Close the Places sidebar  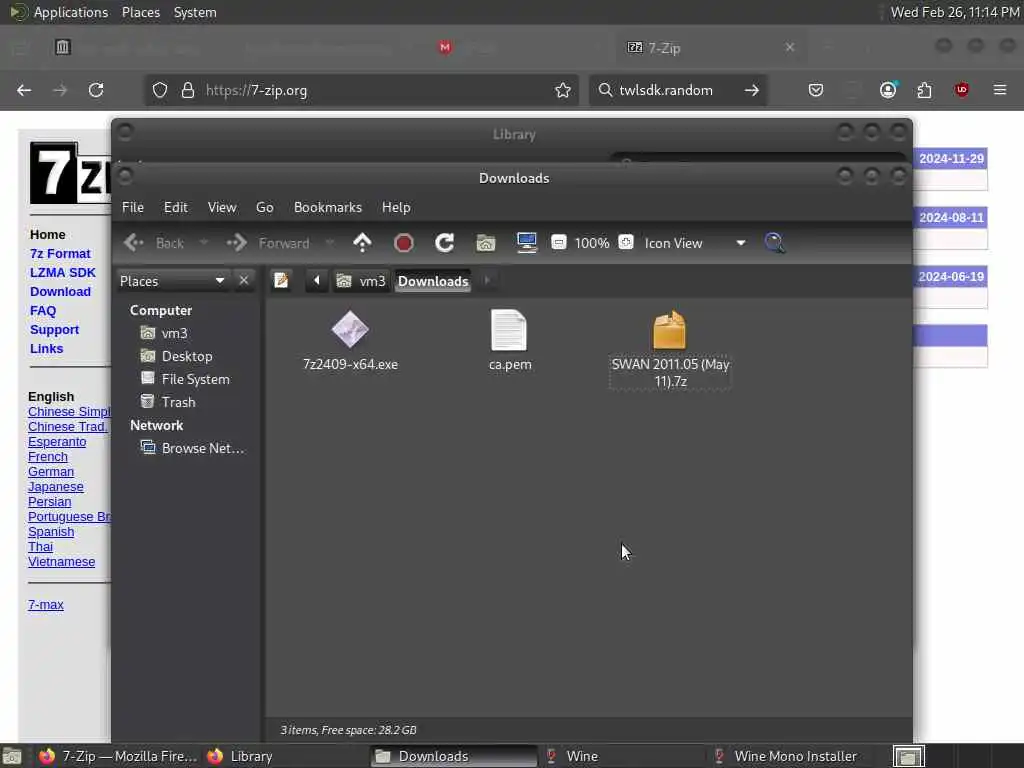tap(244, 281)
